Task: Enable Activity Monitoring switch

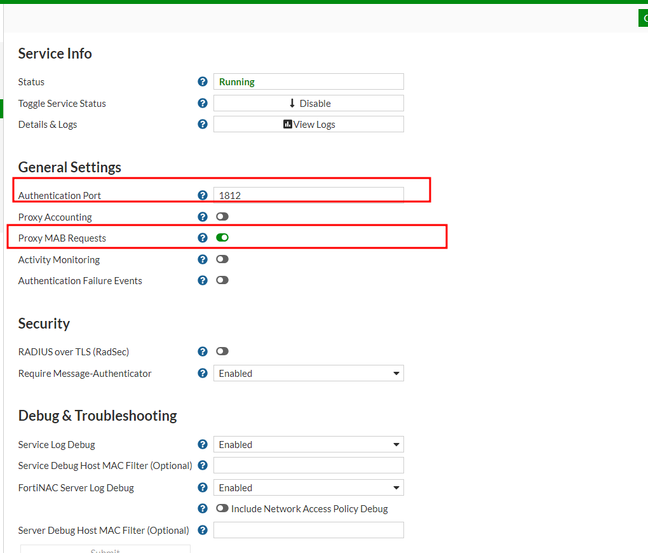Action: pos(222,260)
